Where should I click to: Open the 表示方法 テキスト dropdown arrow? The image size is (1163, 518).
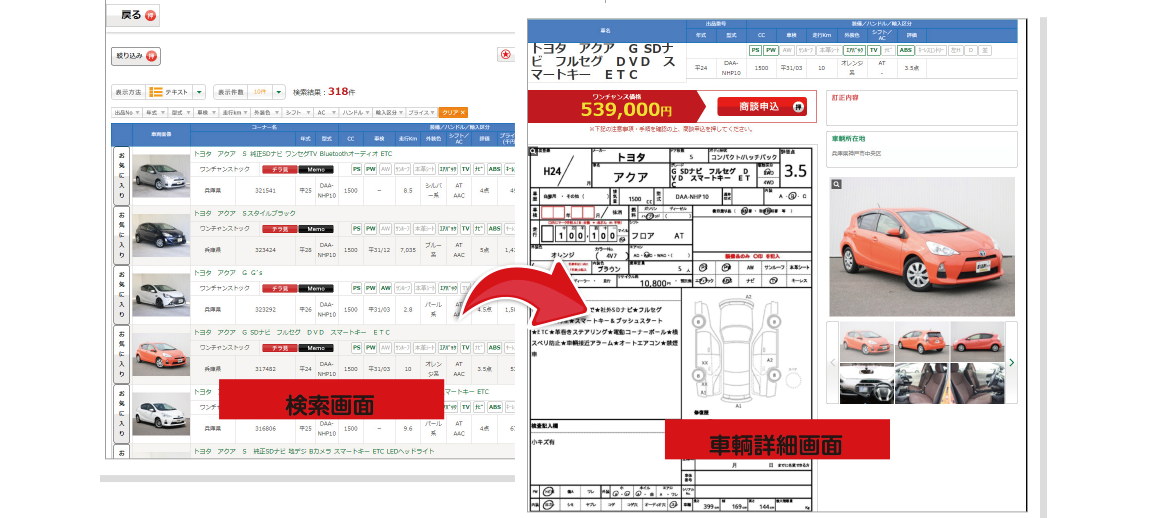pyautogui.click(x=199, y=92)
